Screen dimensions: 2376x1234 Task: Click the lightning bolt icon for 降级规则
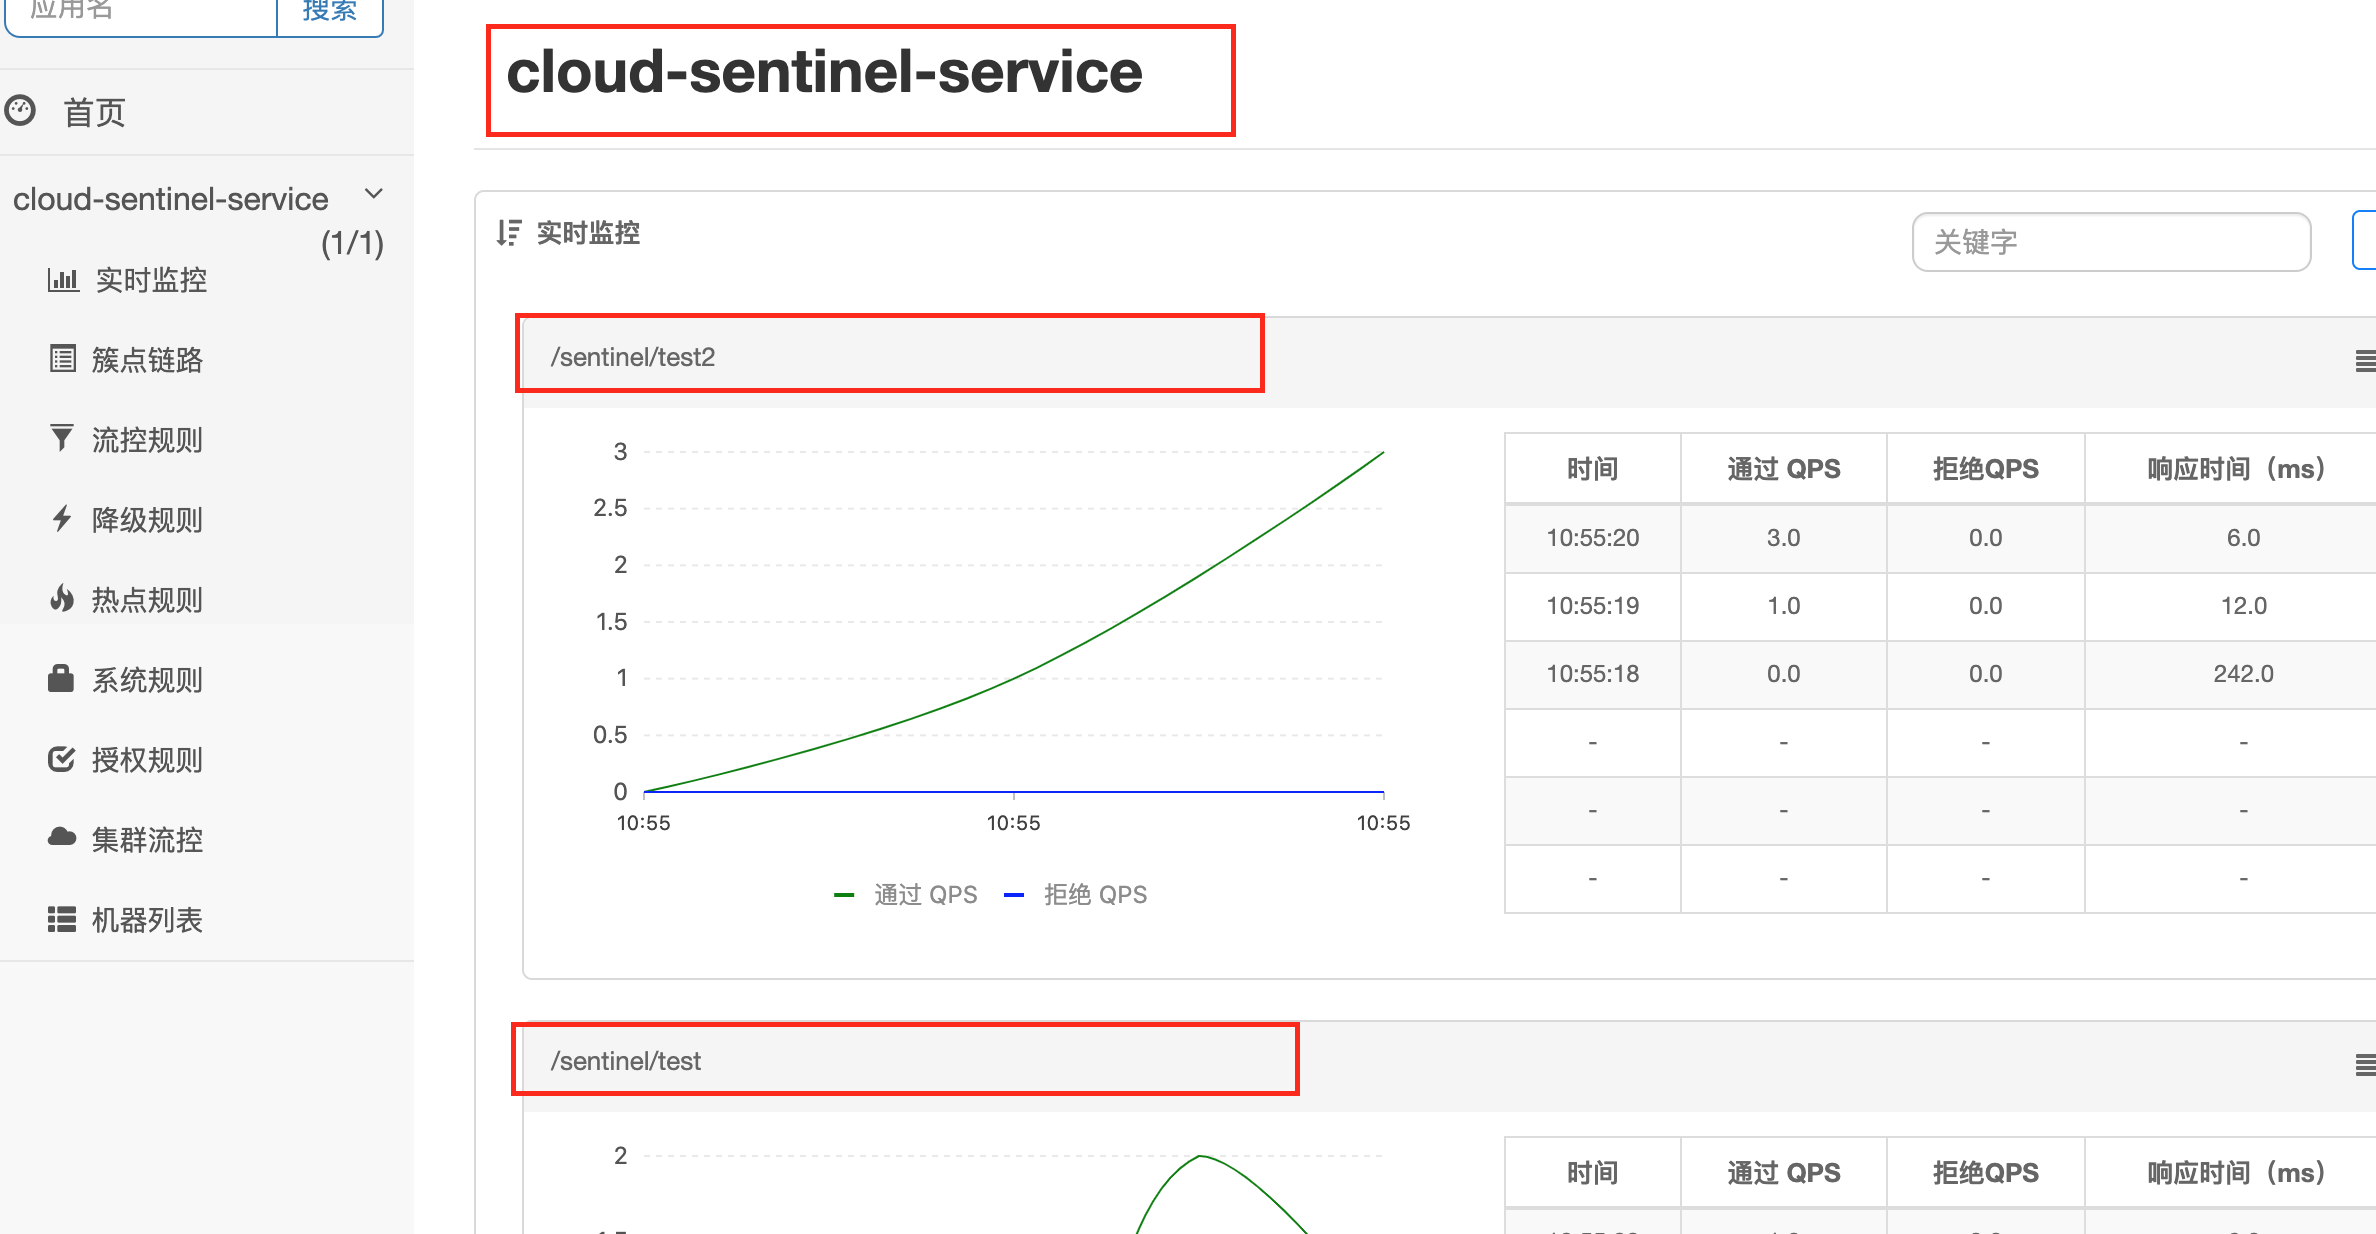pos(62,518)
